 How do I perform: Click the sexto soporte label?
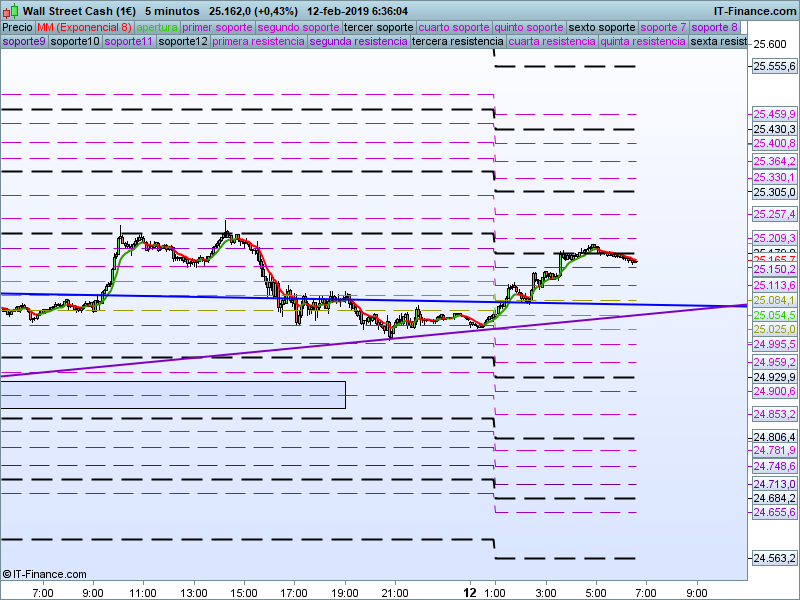click(602, 28)
